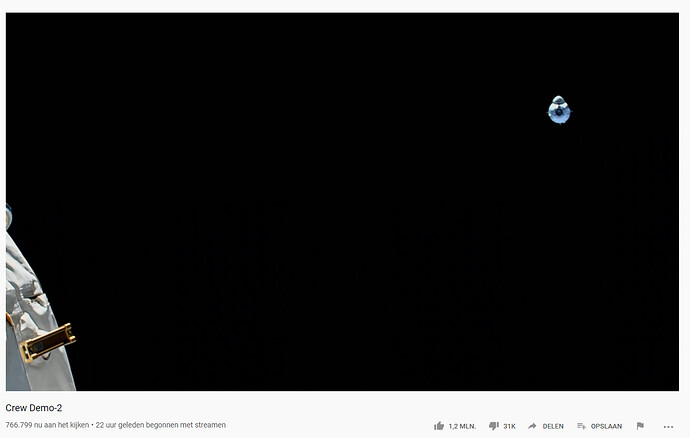
Task: Click the Crew Demo-2 video title
Action: [x=33, y=408]
